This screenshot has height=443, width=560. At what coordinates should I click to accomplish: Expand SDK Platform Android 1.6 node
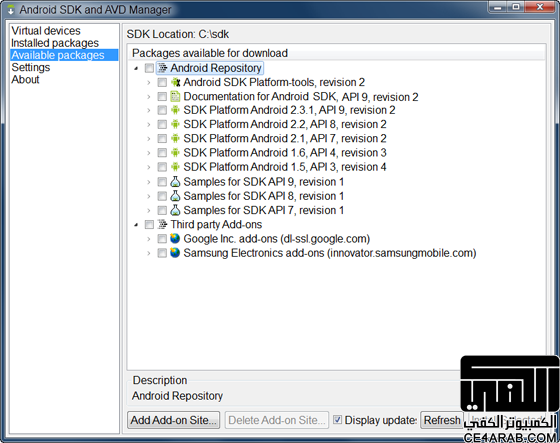tap(149, 153)
